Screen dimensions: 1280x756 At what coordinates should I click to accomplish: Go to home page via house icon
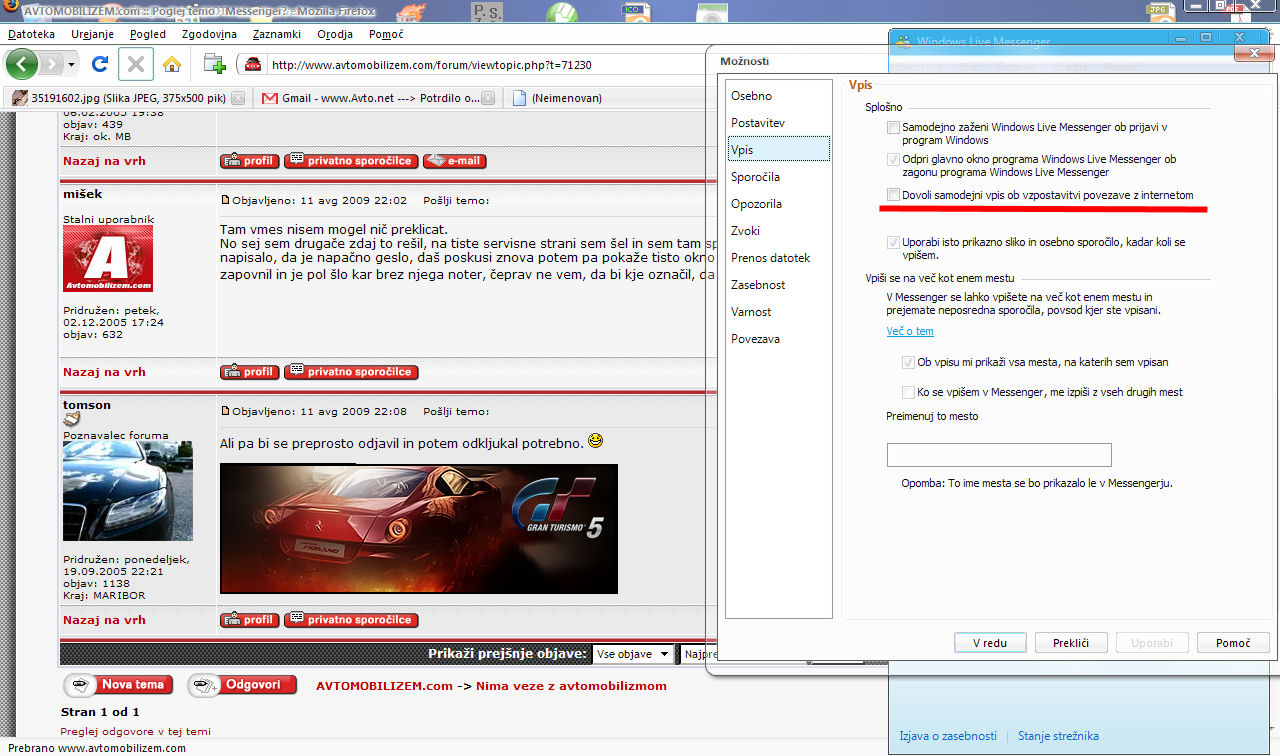coord(172,65)
